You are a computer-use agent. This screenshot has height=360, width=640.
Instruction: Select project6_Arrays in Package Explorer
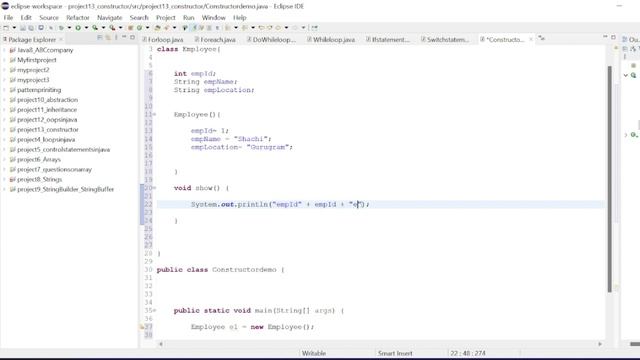point(39,160)
